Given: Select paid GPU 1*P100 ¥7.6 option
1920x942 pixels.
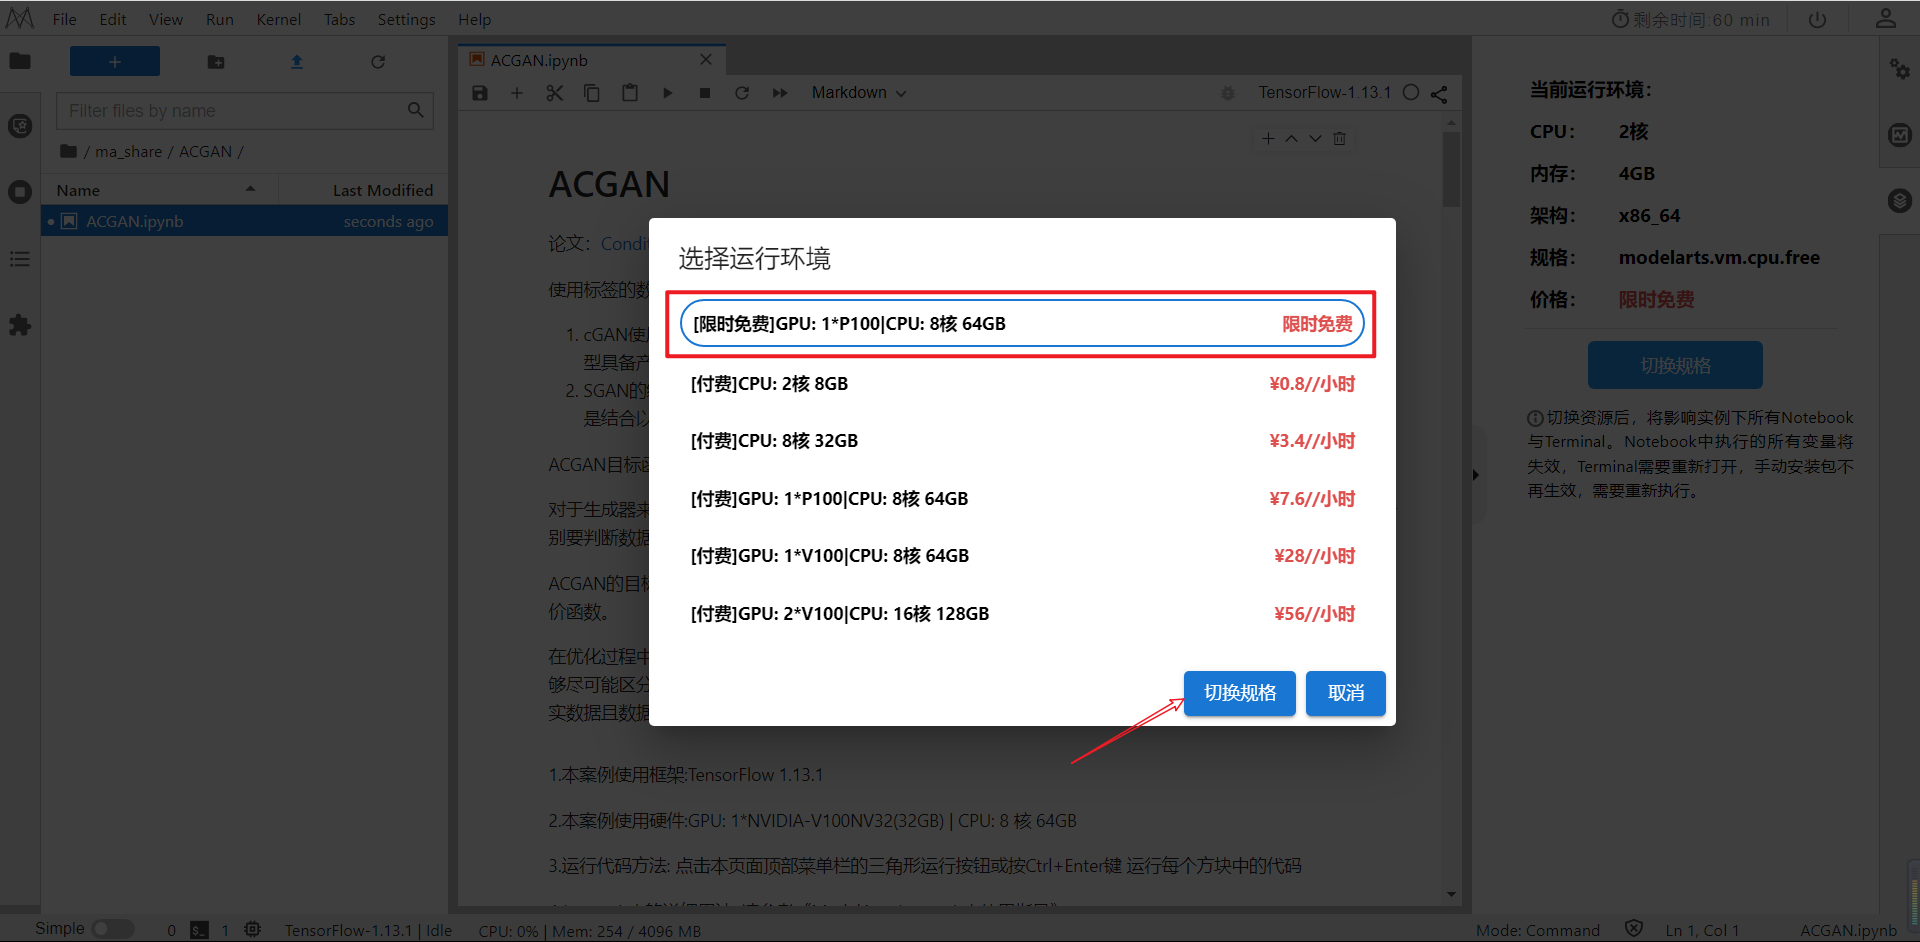Looking at the screenshot, I should pos(1022,499).
